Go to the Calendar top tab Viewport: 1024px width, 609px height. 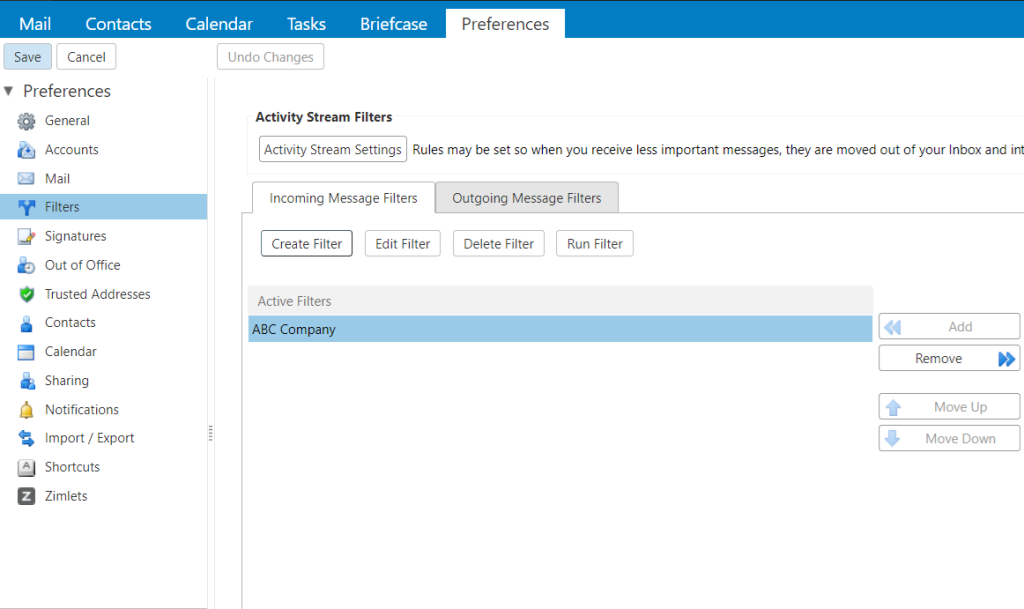pos(219,24)
